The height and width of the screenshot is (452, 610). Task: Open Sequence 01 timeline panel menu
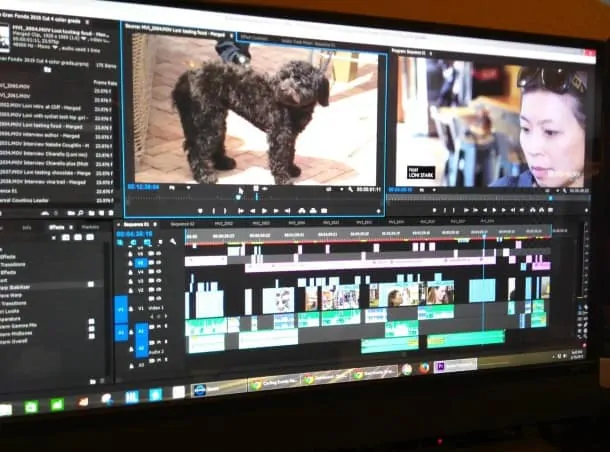[x=155, y=224]
